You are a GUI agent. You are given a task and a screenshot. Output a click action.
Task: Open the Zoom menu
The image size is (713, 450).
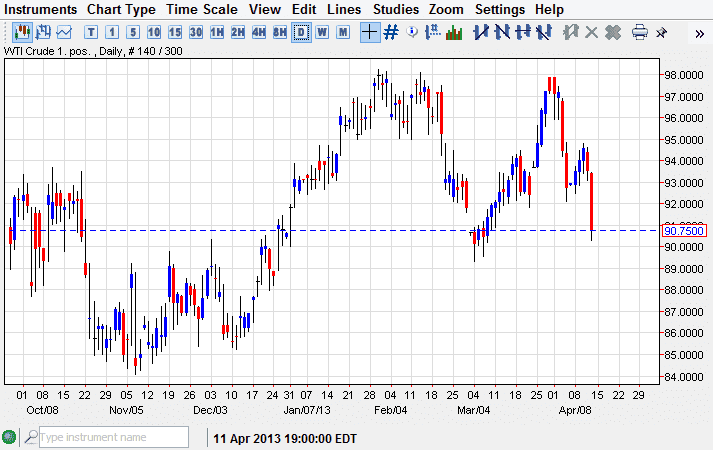[x=446, y=9]
